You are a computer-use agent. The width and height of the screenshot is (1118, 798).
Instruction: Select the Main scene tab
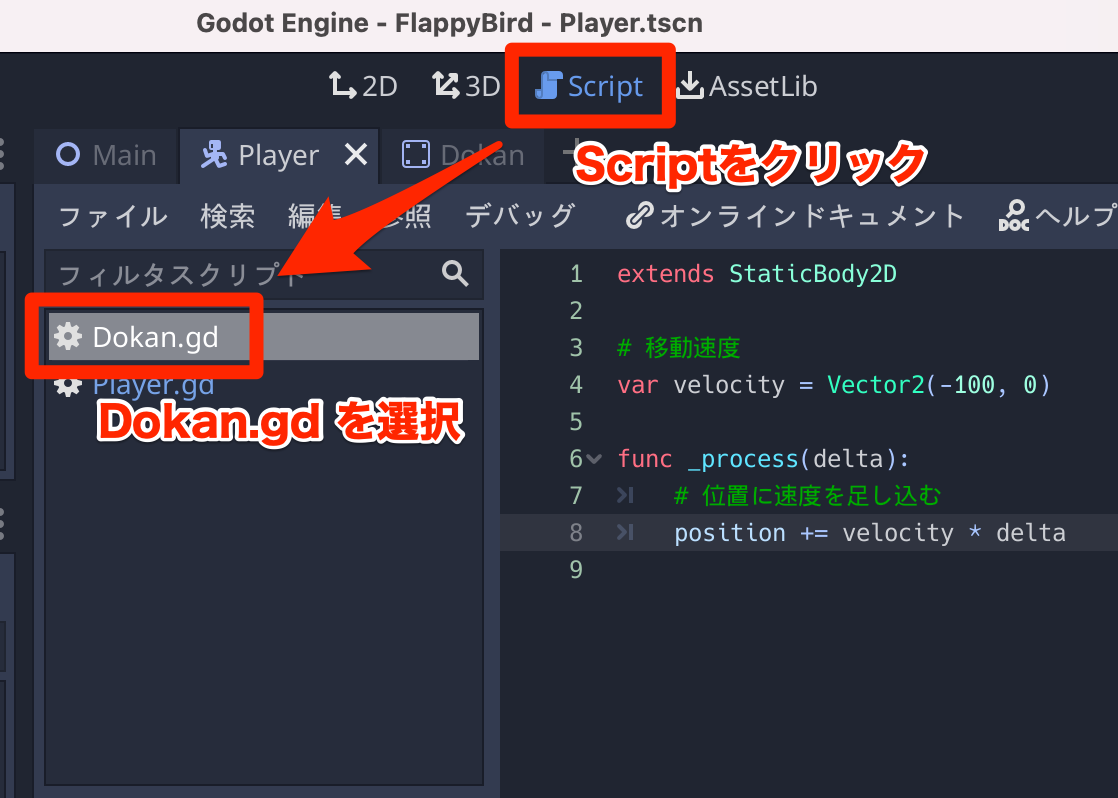click(x=106, y=155)
